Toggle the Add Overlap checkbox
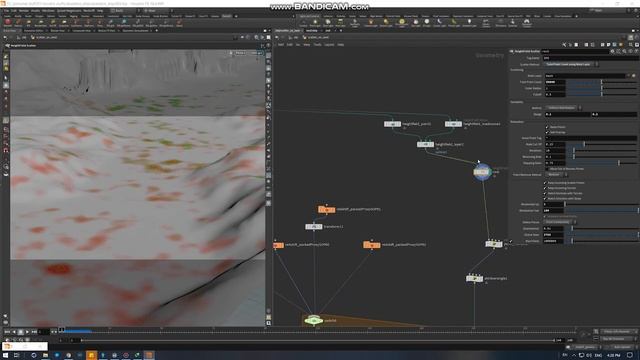 pyautogui.click(x=547, y=132)
